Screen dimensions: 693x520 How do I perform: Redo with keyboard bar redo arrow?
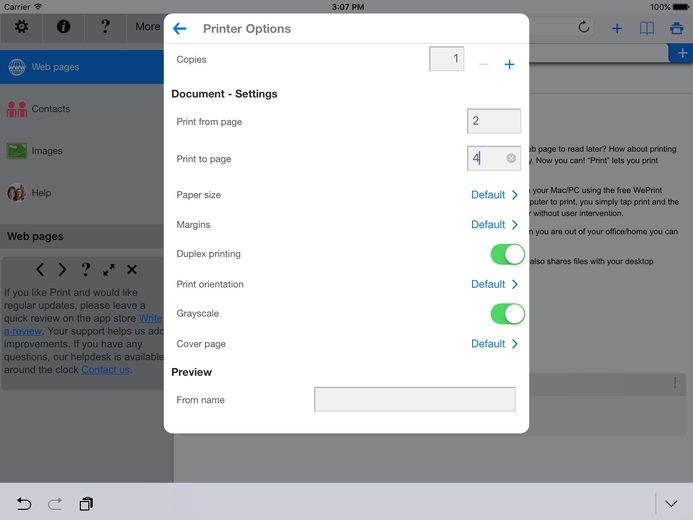55,504
